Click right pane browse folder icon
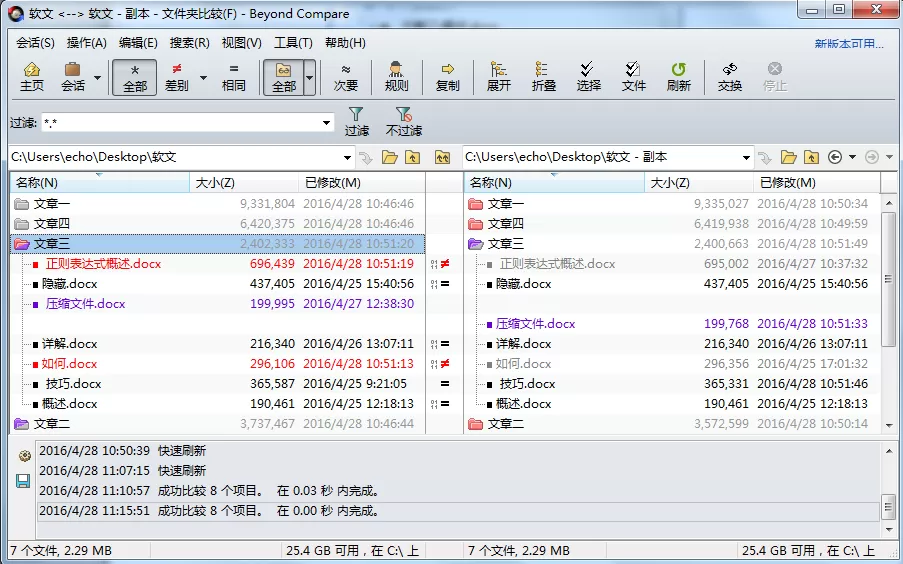Screen dimensions: 903x564 (x=788, y=157)
